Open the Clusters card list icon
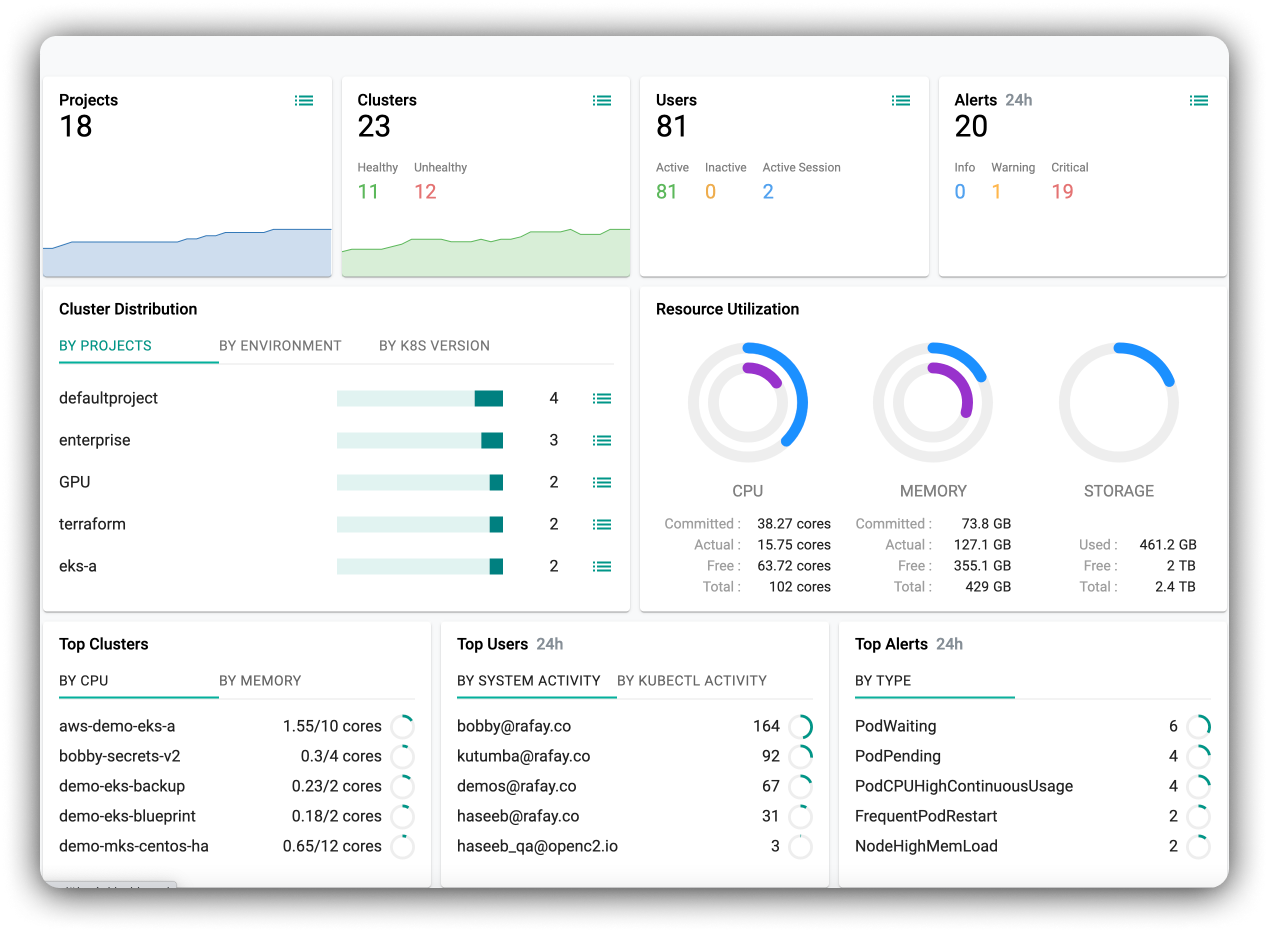This screenshot has height=932, width=1269. click(x=602, y=100)
